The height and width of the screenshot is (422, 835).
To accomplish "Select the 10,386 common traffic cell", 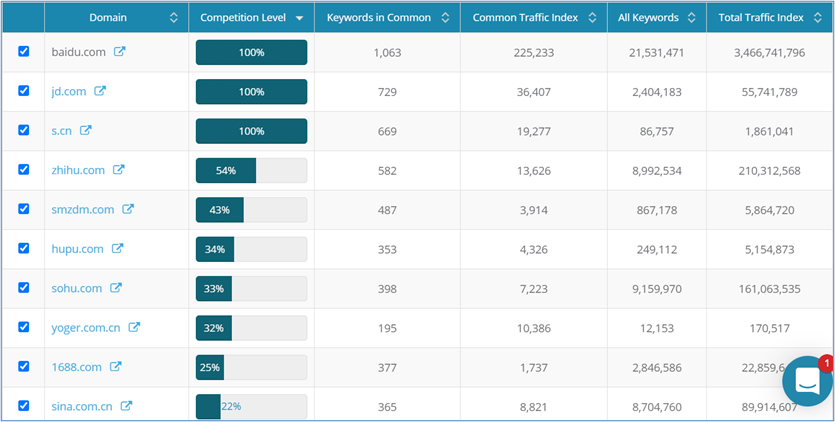I will click(x=534, y=329).
